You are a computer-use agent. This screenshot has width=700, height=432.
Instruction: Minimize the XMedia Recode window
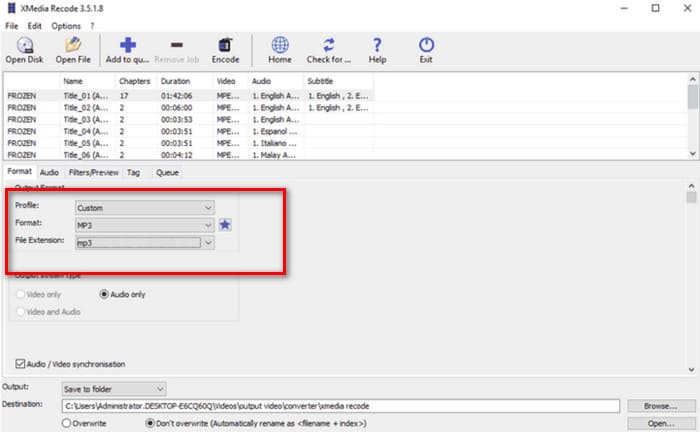624,8
